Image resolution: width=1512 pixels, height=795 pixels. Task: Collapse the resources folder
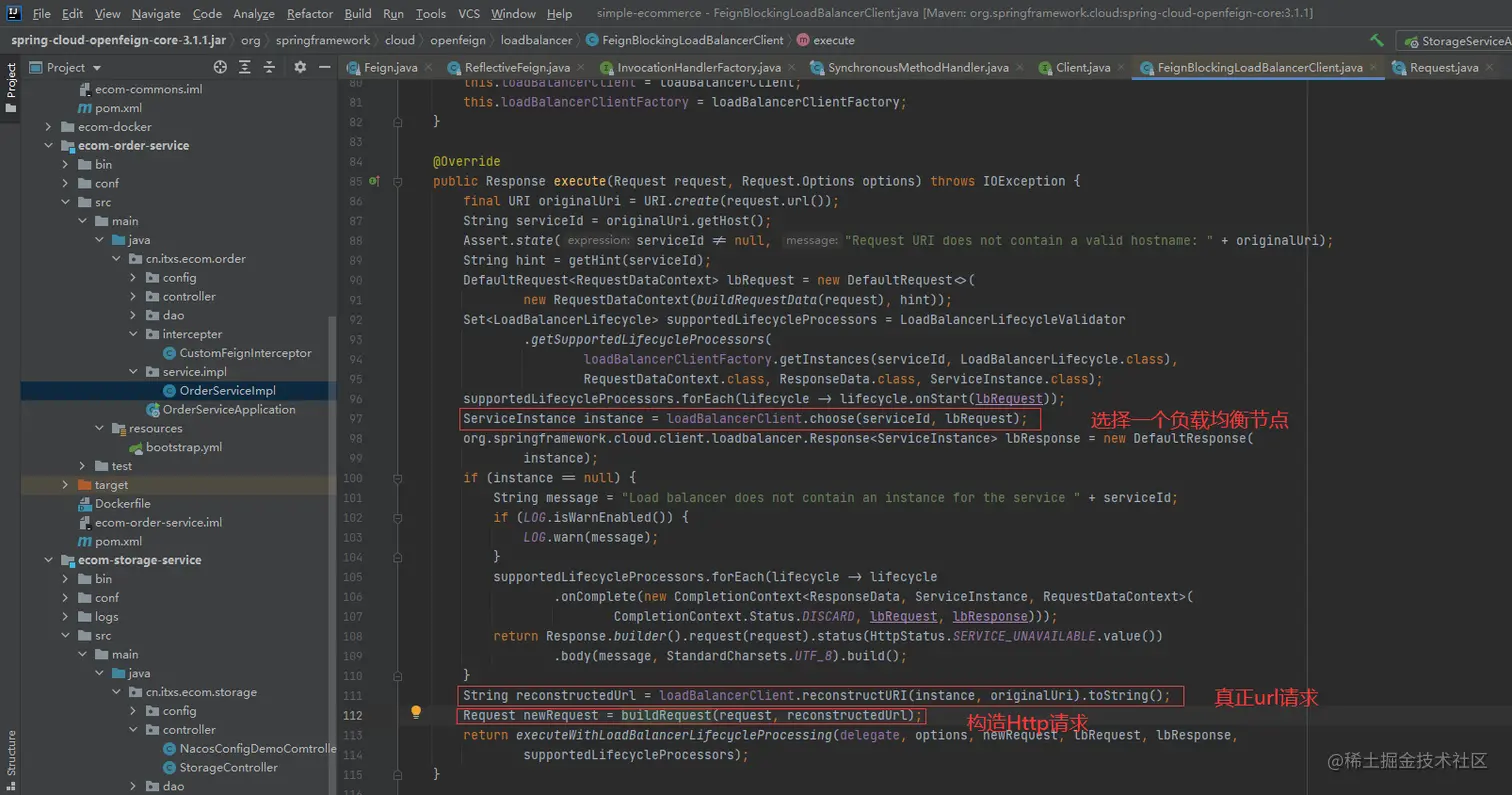click(x=99, y=428)
